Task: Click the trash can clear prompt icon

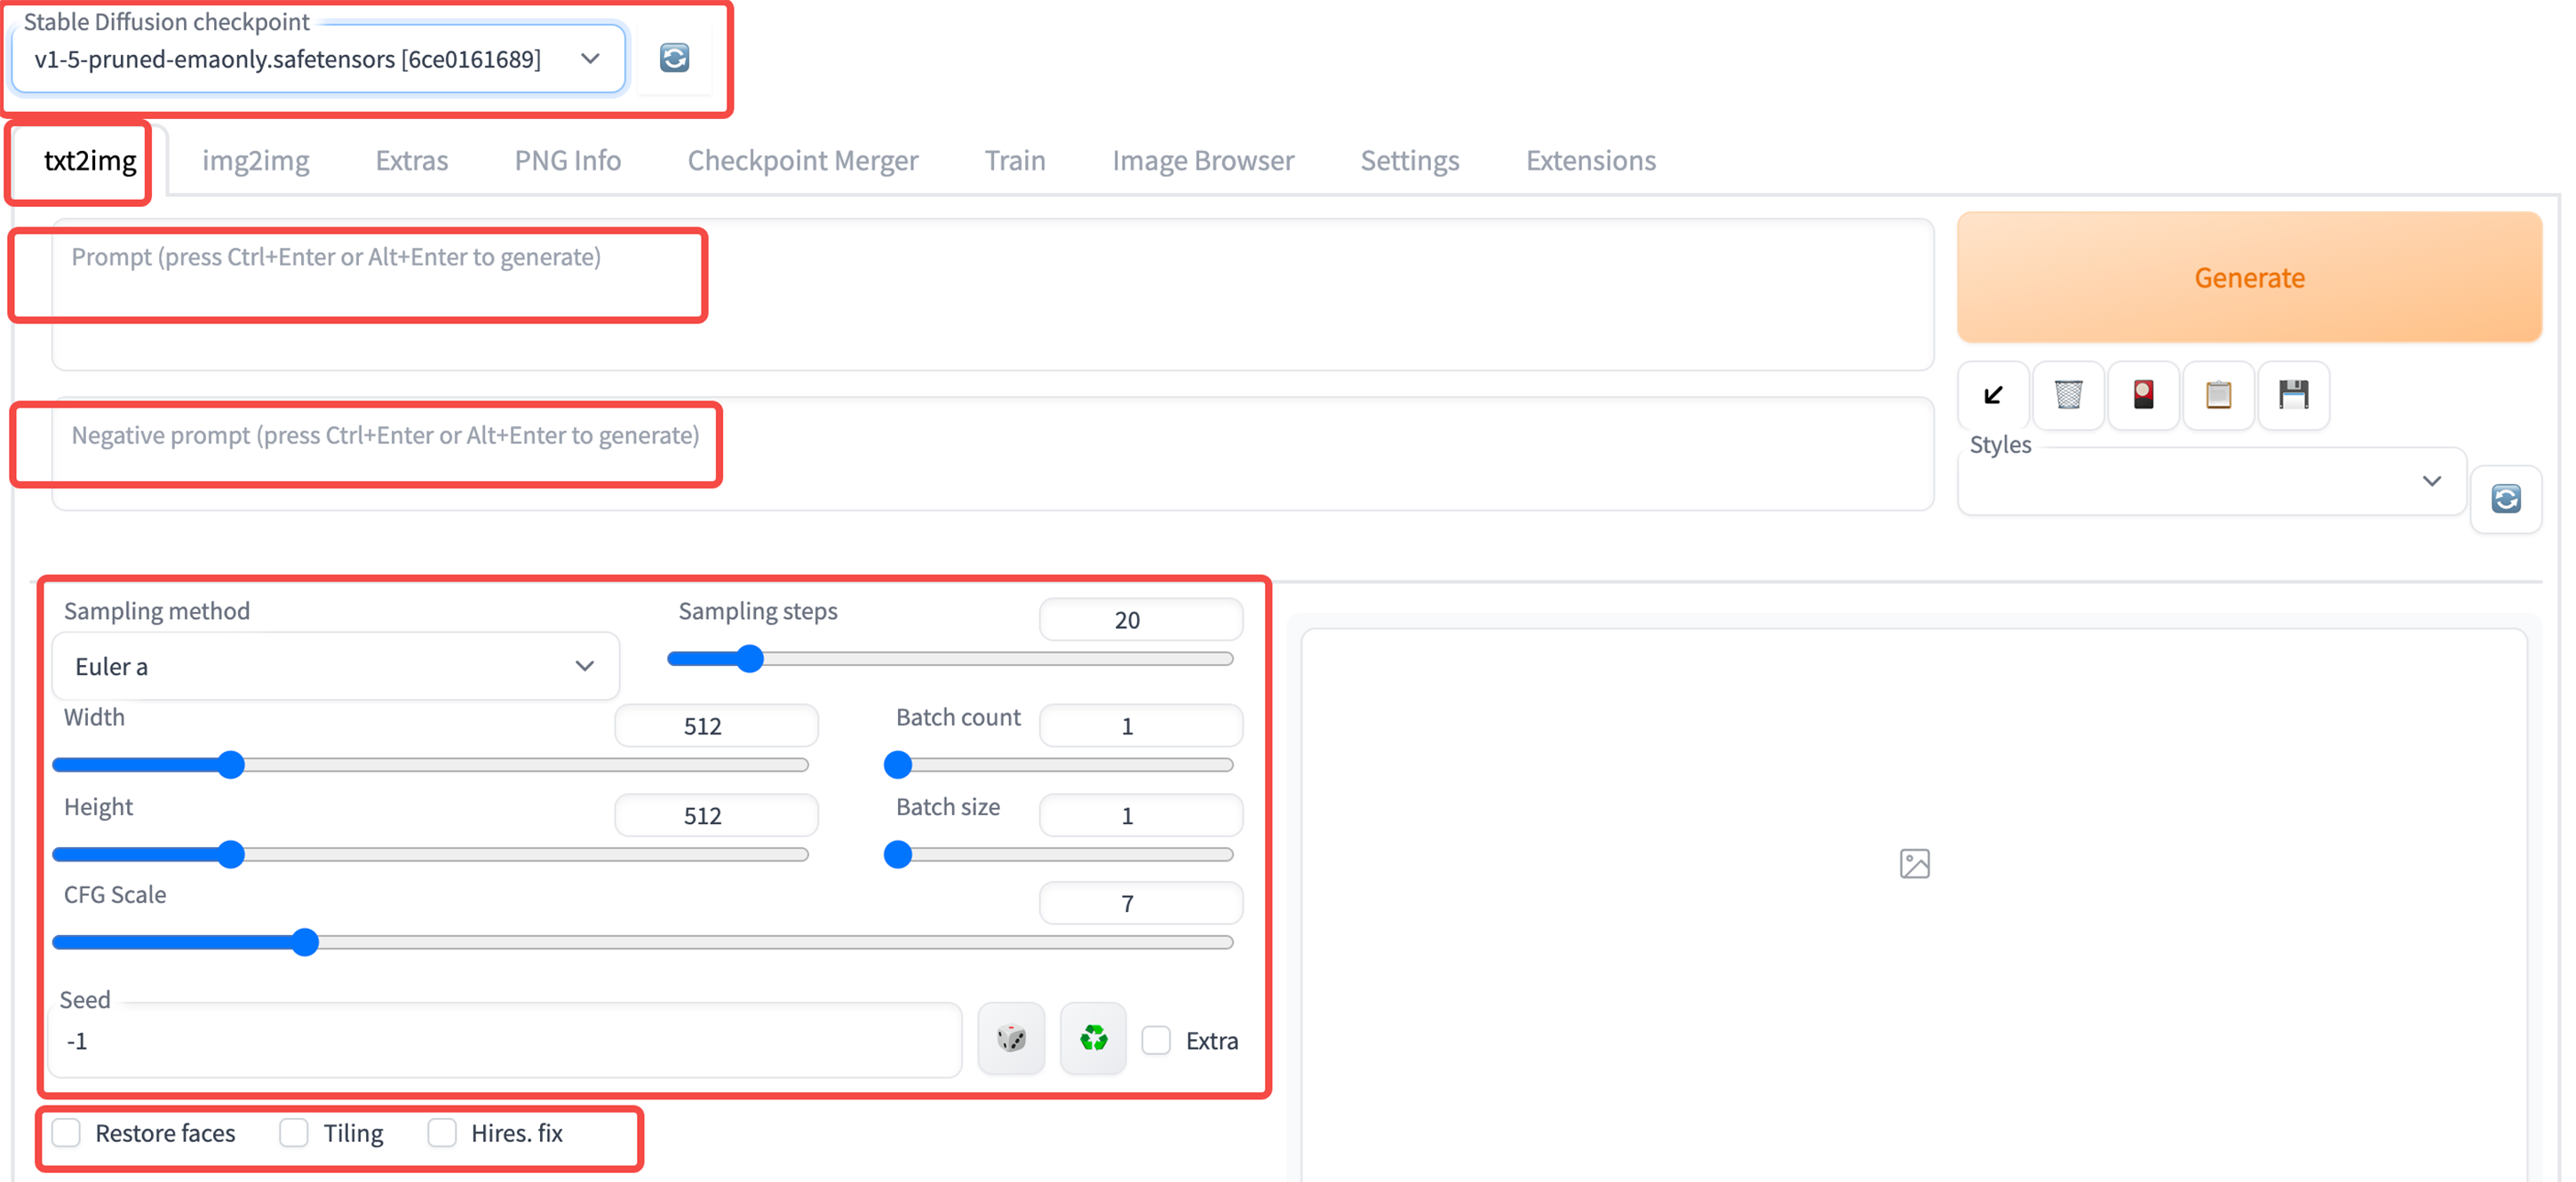Action: (x=2067, y=395)
